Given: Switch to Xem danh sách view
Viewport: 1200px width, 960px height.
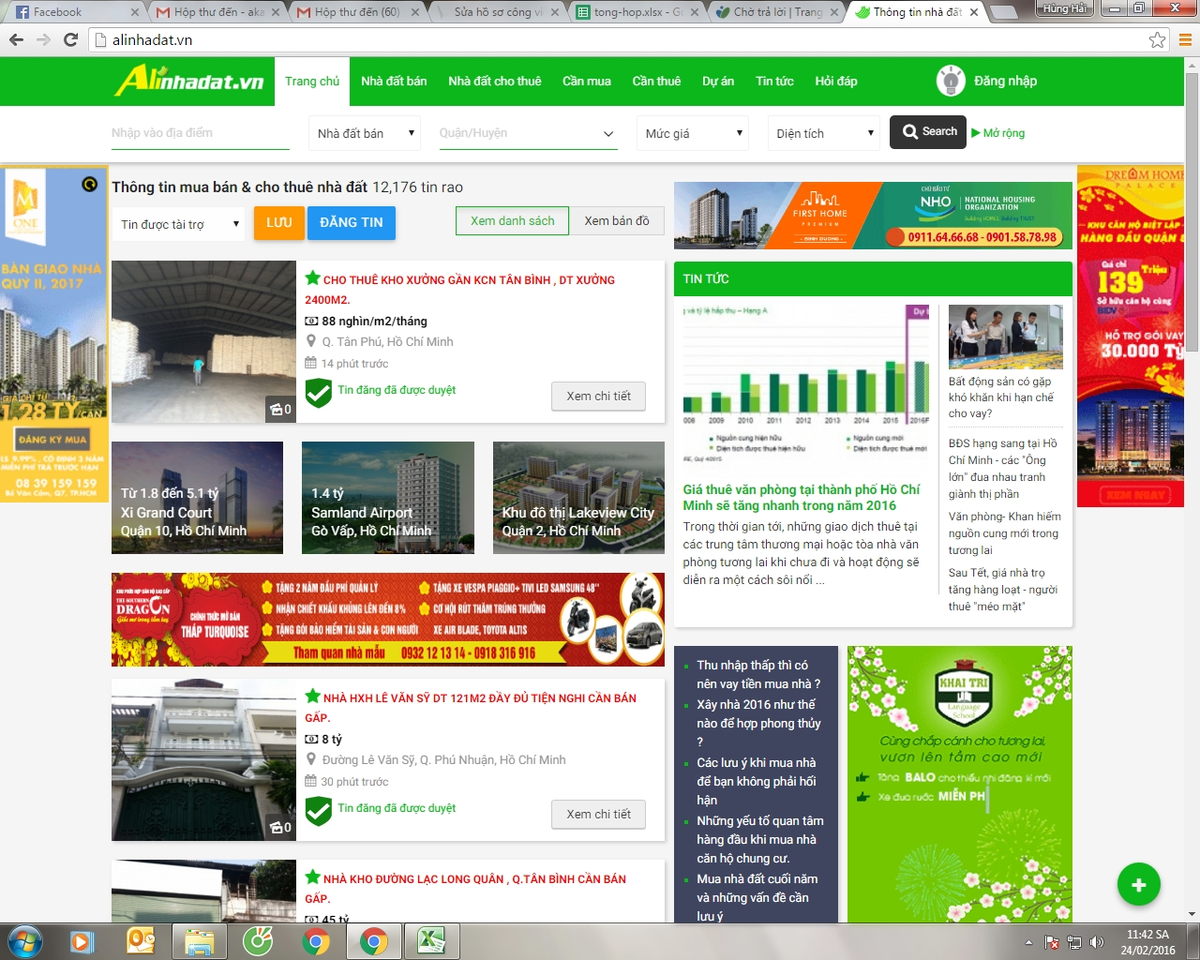Looking at the screenshot, I should click(512, 221).
